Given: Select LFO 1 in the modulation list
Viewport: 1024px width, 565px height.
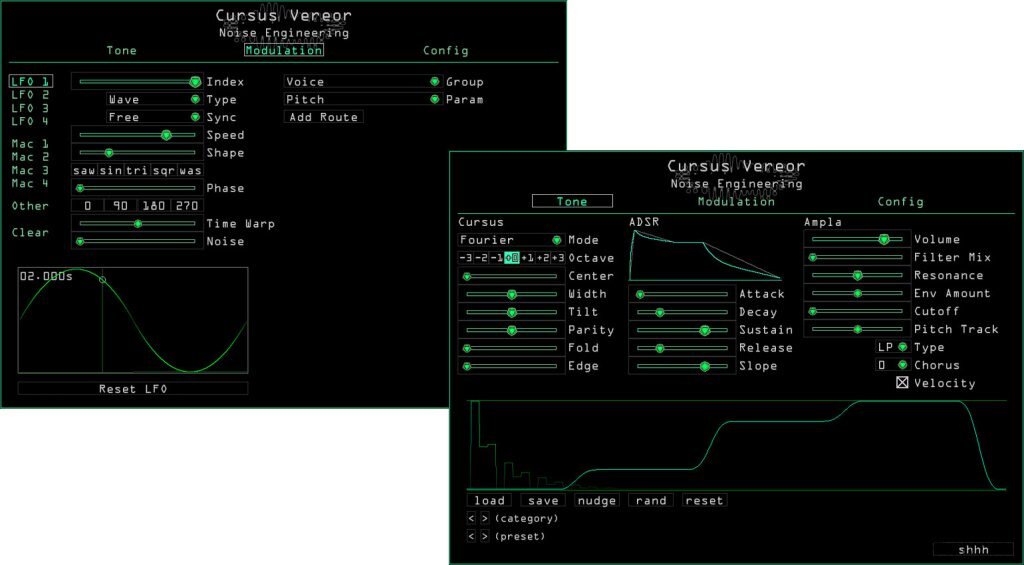Looking at the screenshot, I should click(x=30, y=82).
